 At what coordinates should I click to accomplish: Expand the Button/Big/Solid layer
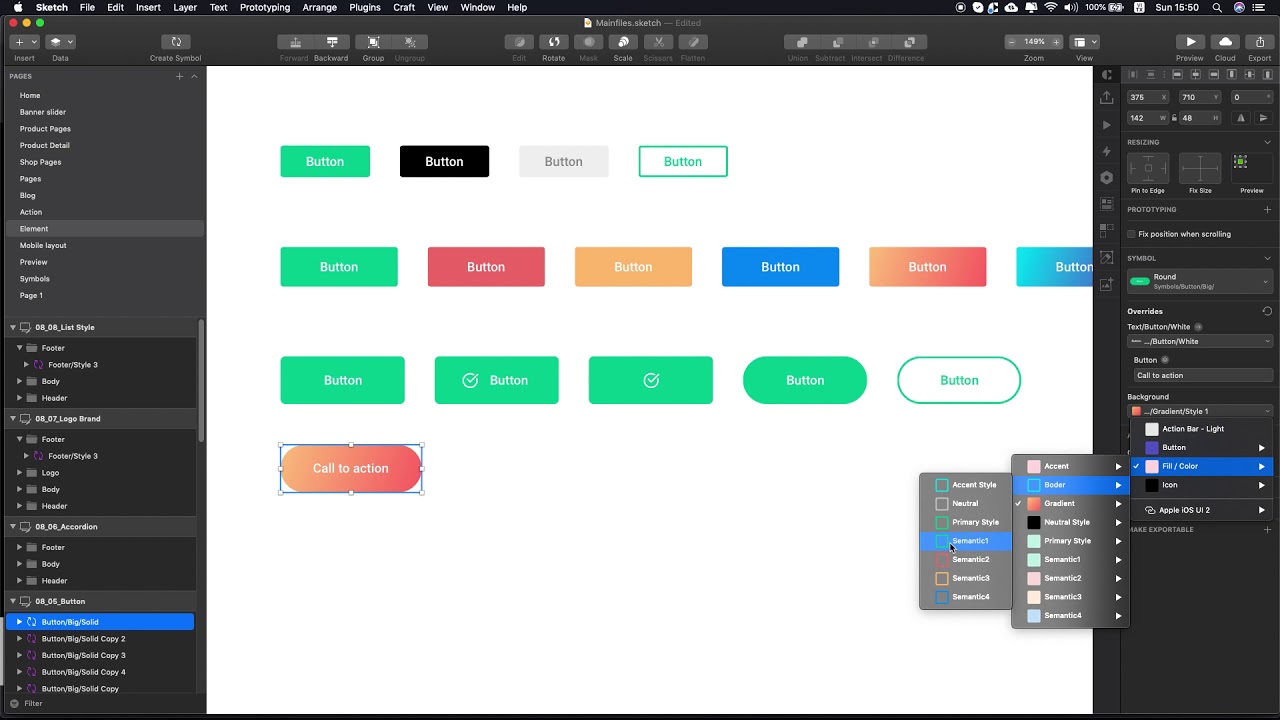coord(19,622)
